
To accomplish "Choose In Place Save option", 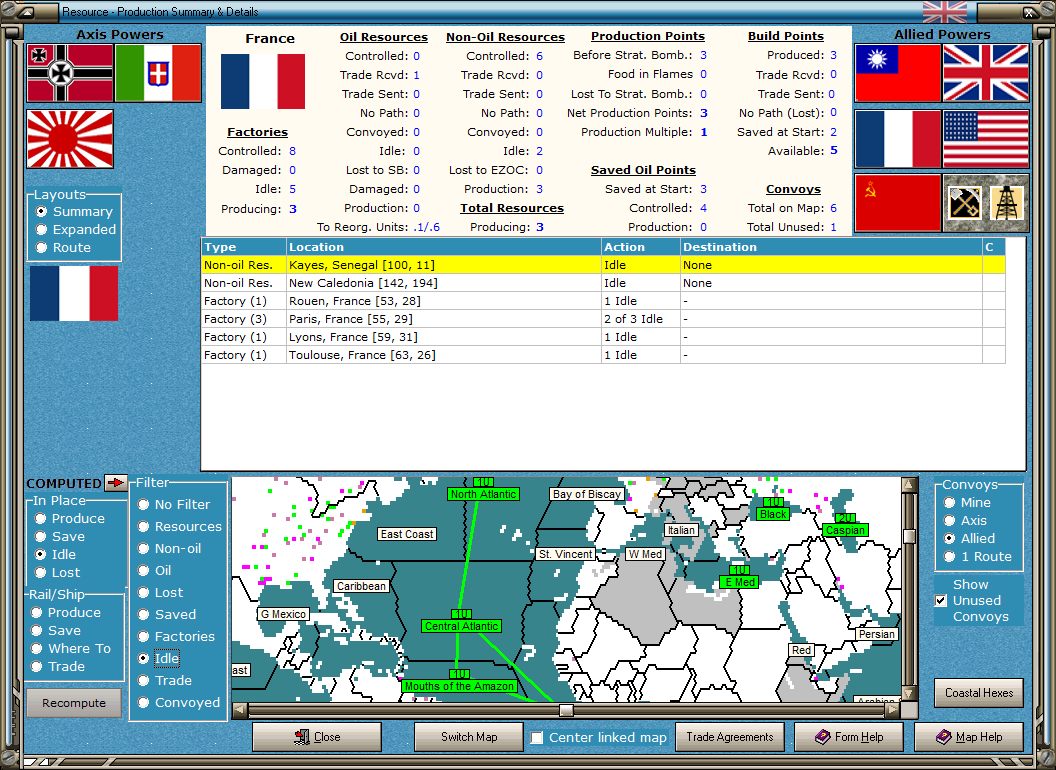I will point(60,537).
